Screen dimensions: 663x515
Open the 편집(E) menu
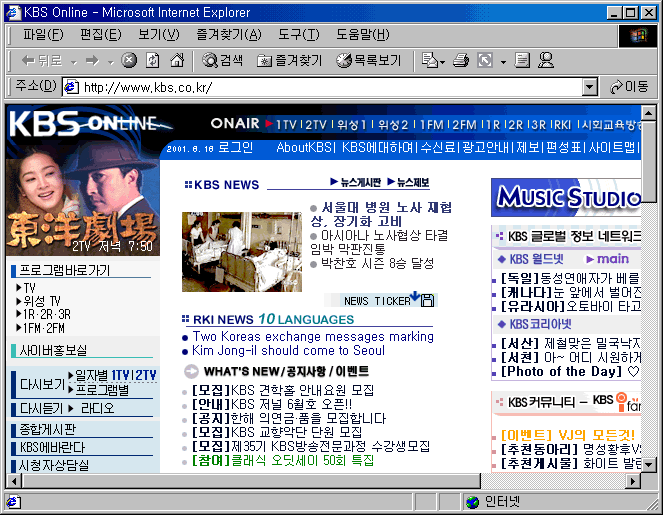(101, 35)
